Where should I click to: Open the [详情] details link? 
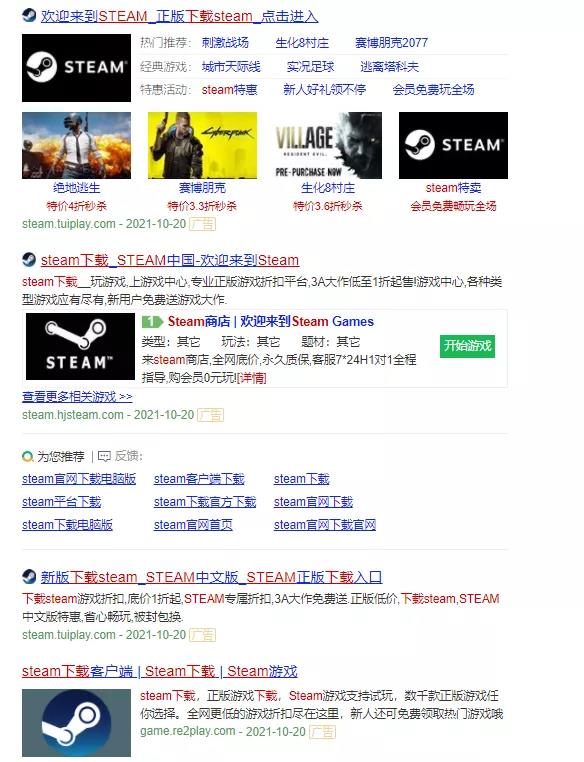252,378
